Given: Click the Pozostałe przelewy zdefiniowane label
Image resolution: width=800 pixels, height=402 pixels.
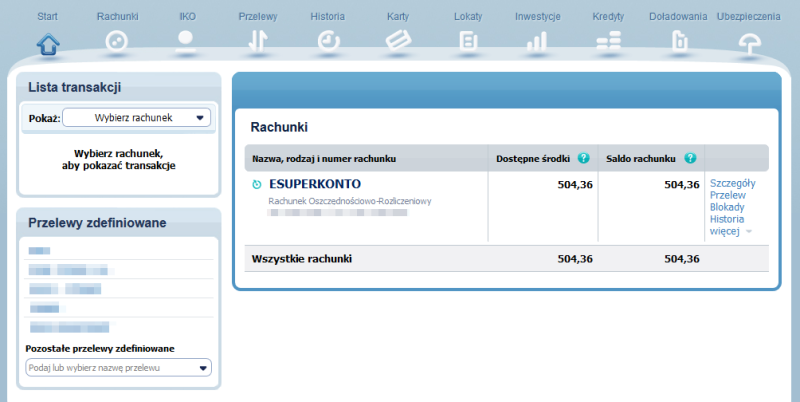Looking at the screenshot, I should 100,349.
